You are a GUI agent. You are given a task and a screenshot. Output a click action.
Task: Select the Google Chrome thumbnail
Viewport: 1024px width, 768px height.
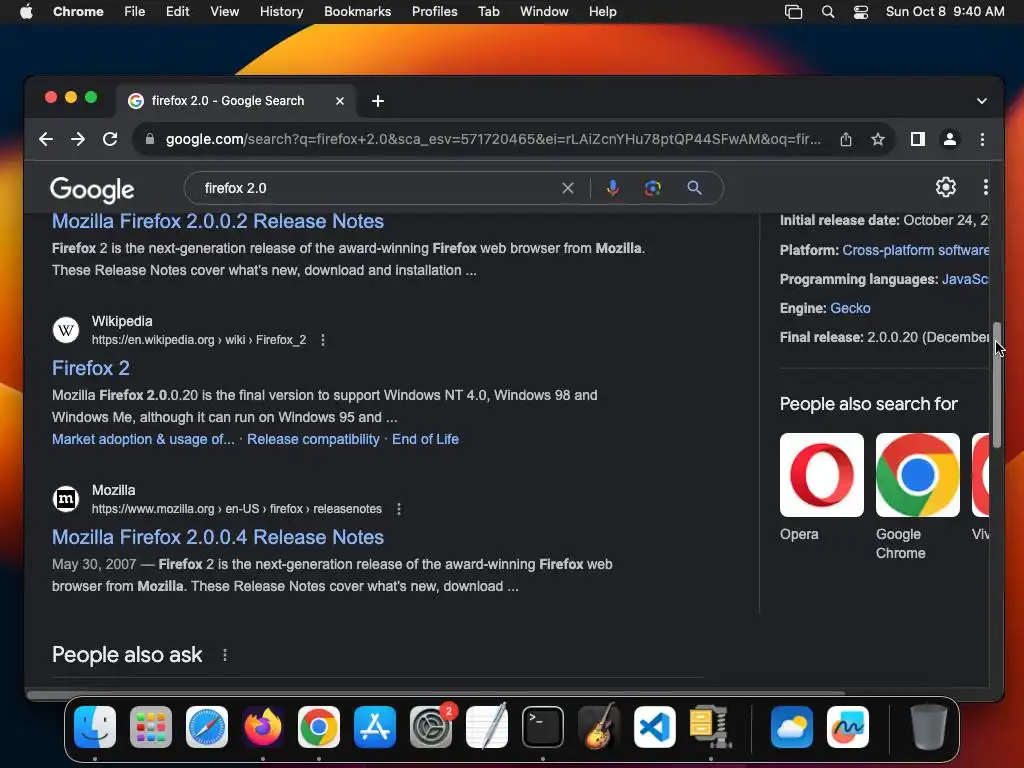tap(918, 475)
